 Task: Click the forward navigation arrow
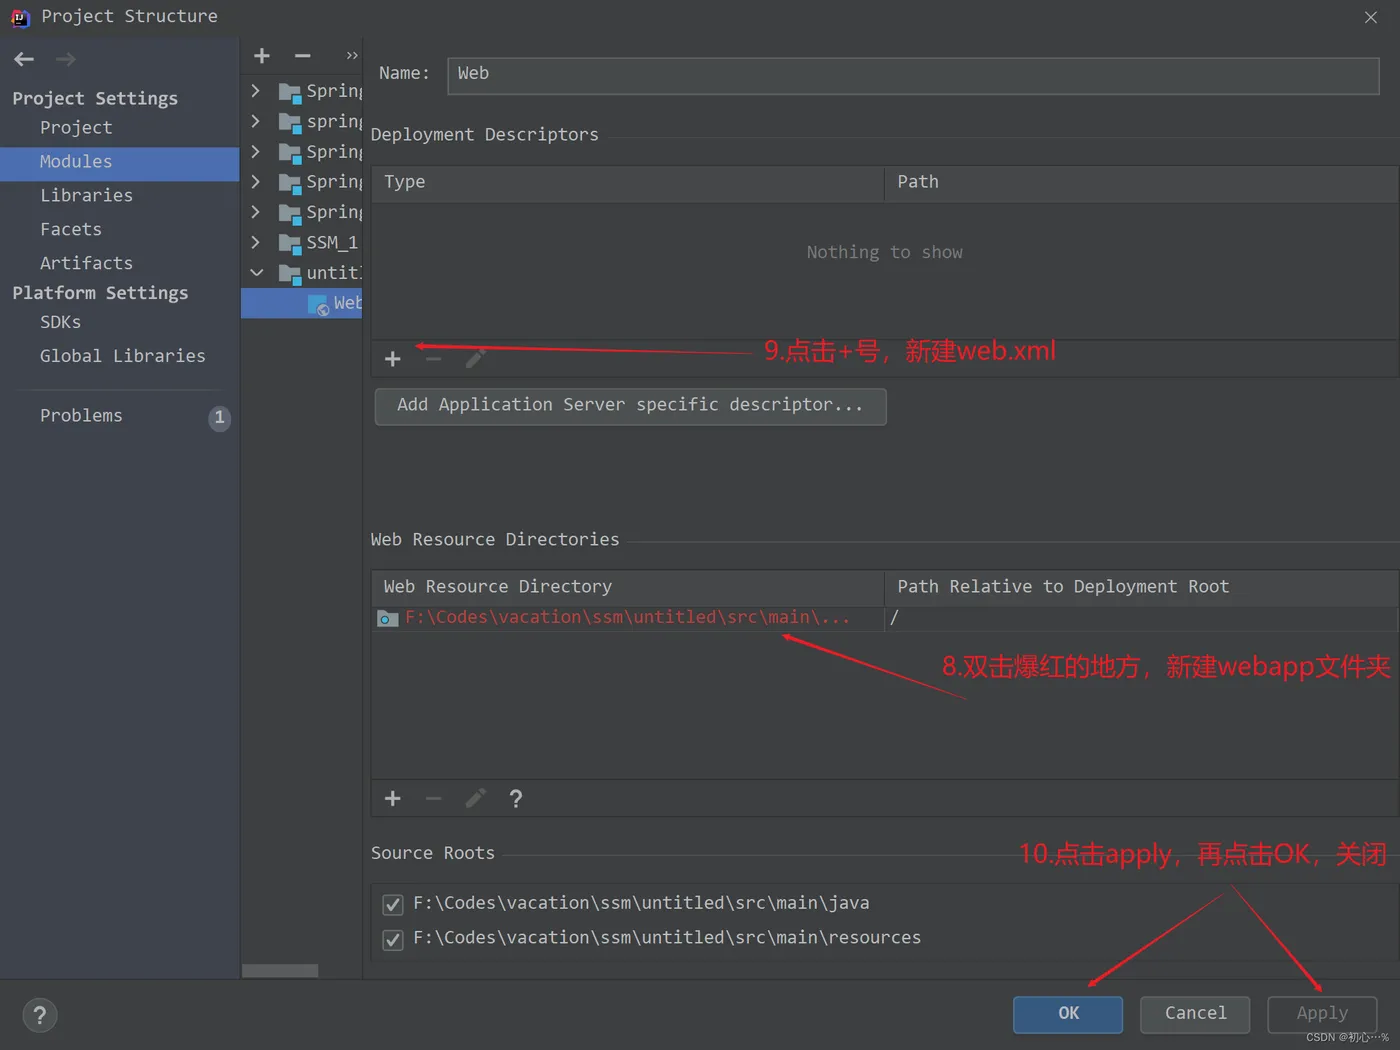tap(66, 59)
